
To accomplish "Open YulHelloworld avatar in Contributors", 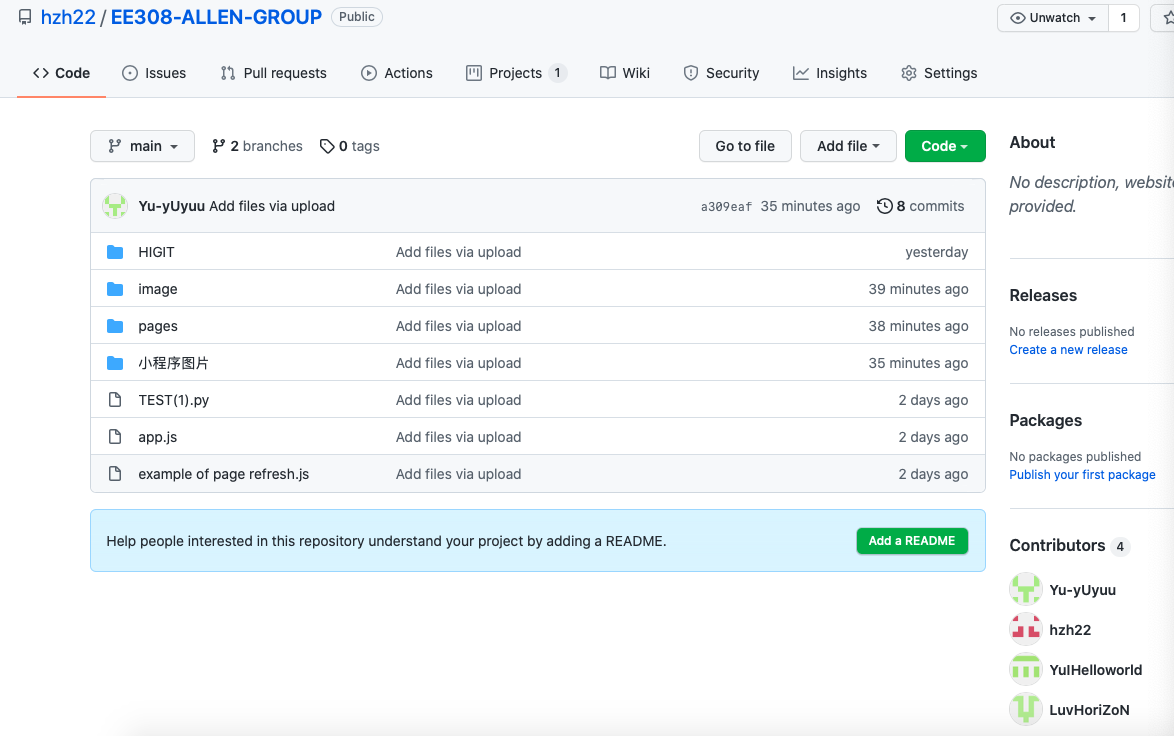I will 1026,669.
